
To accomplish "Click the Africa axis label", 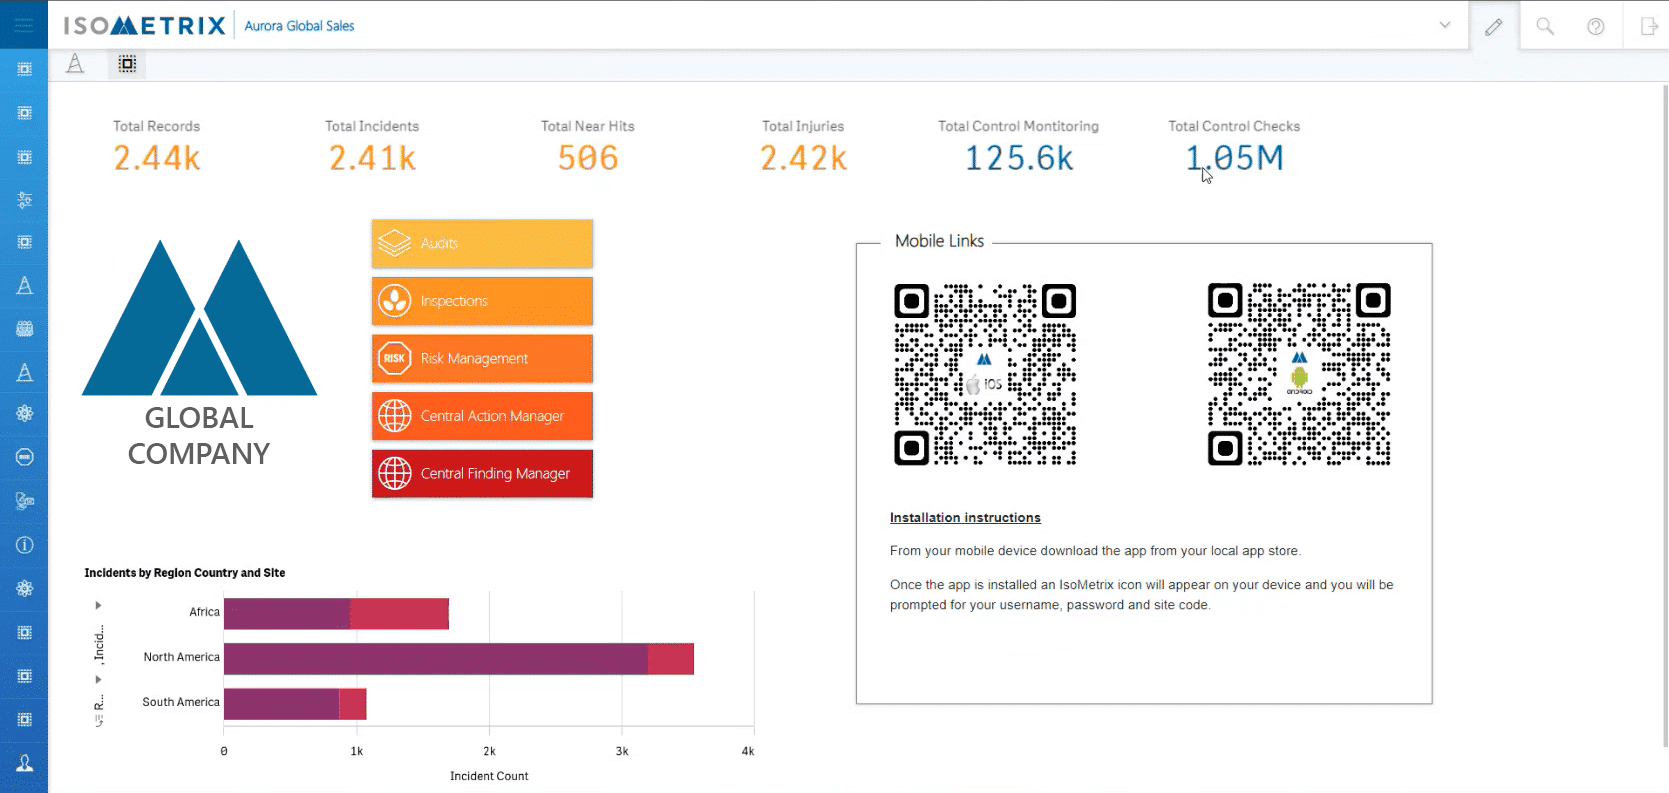I will click(204, 612).
